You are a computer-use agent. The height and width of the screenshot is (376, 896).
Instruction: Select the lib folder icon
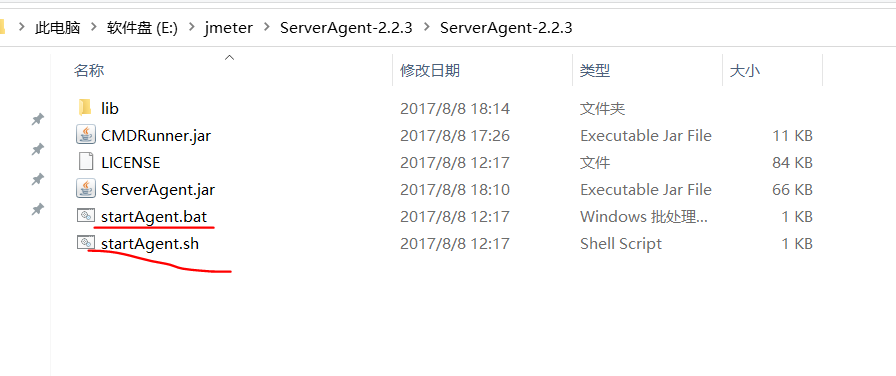pyautogui.click(x=85, y=107)
